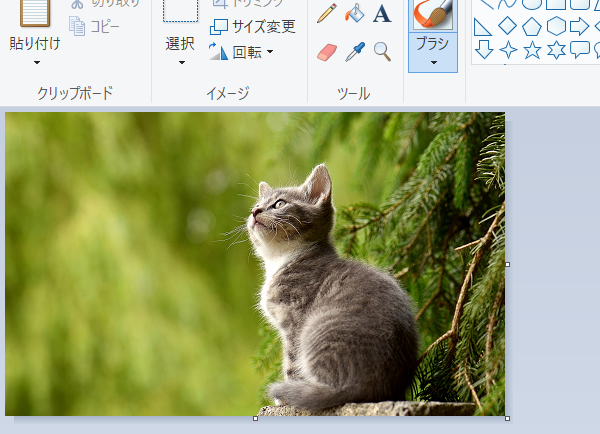
Task: Select the Text (A) tool
Action: pos(382,13)
